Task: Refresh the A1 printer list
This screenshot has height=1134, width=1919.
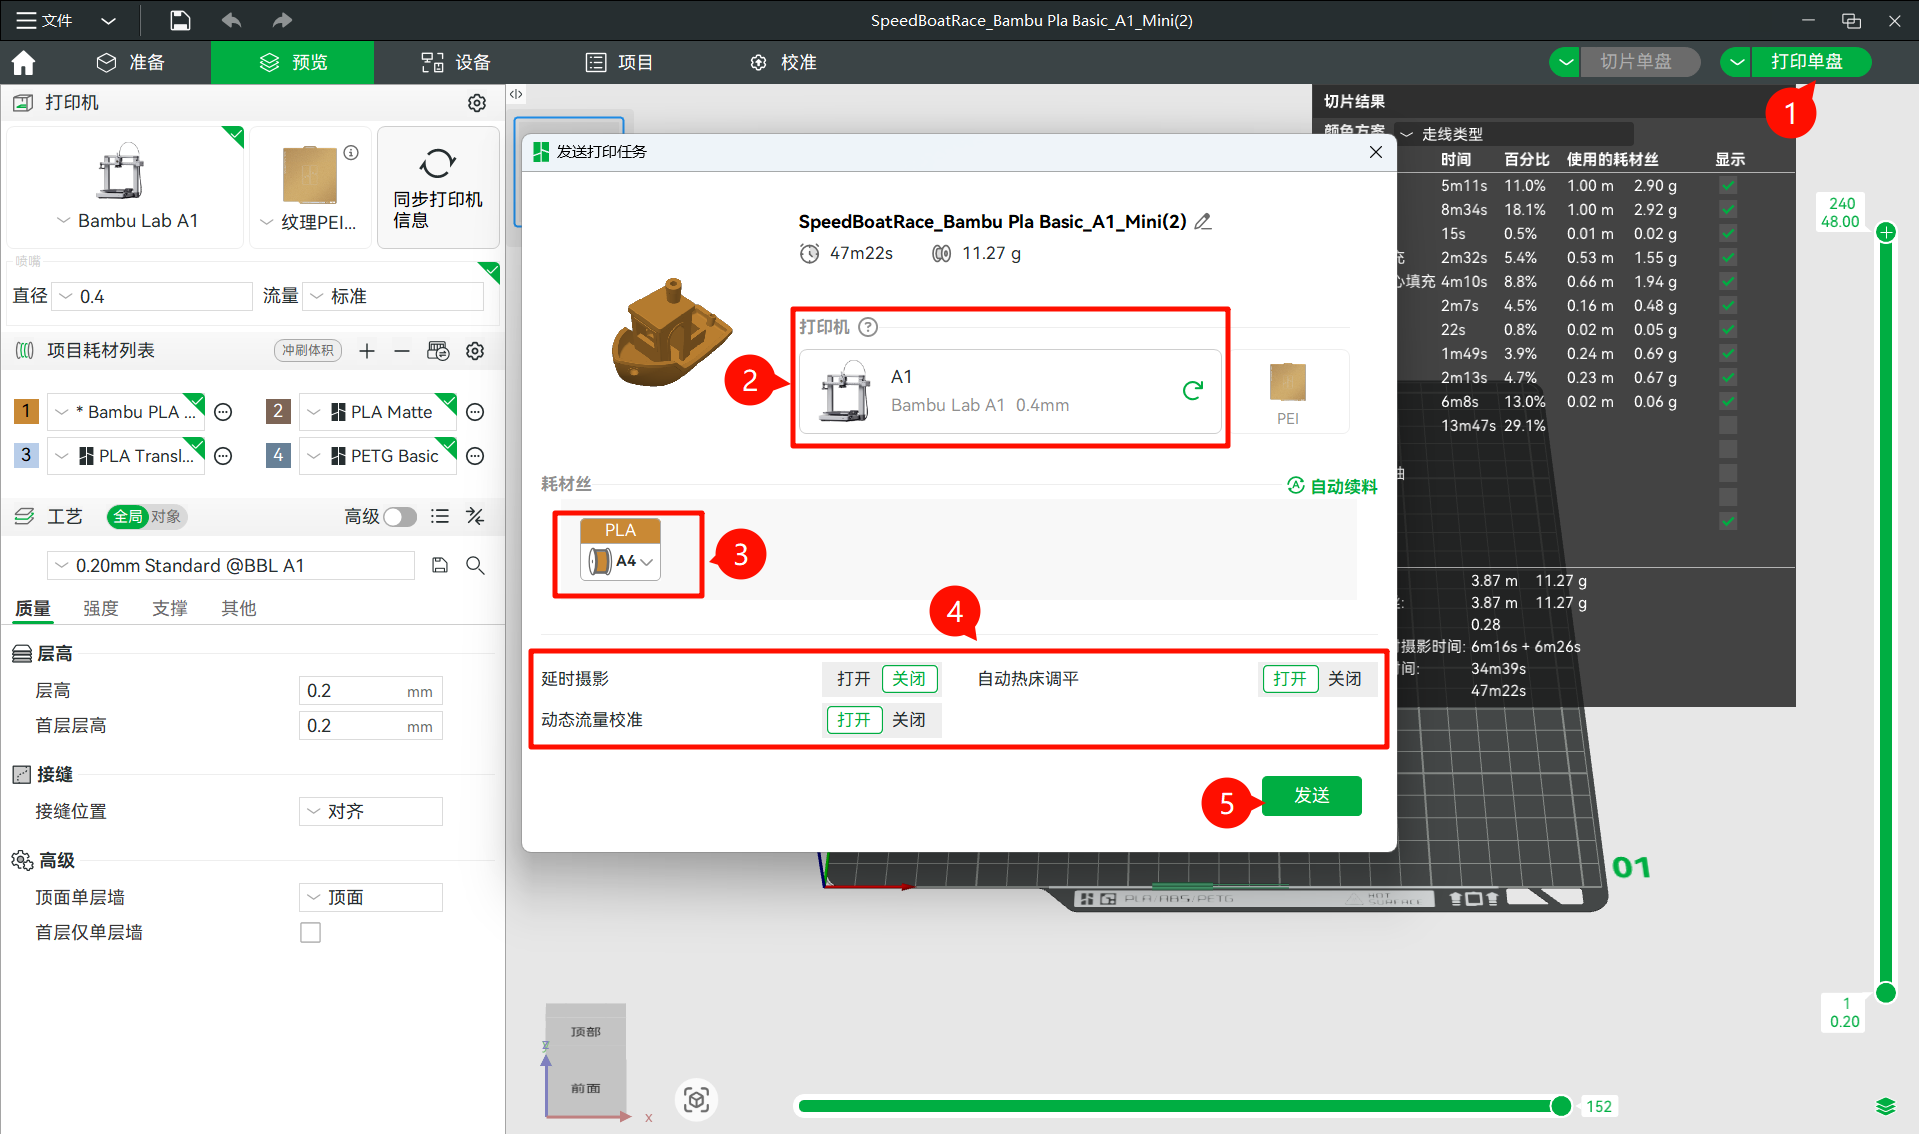Action: pos(1192,390)
